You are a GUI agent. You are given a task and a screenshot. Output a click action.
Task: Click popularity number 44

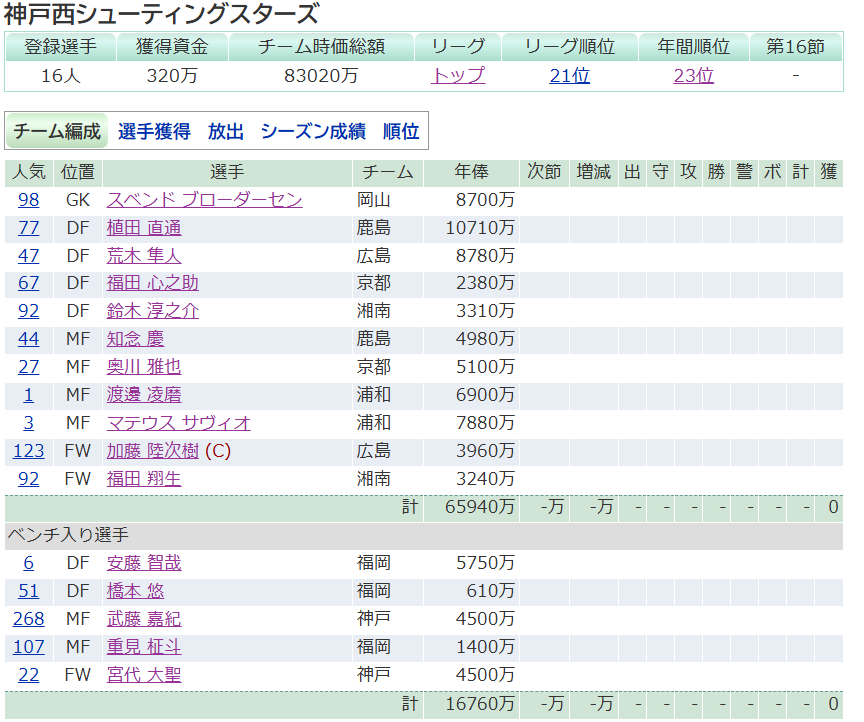coord(29,338)
